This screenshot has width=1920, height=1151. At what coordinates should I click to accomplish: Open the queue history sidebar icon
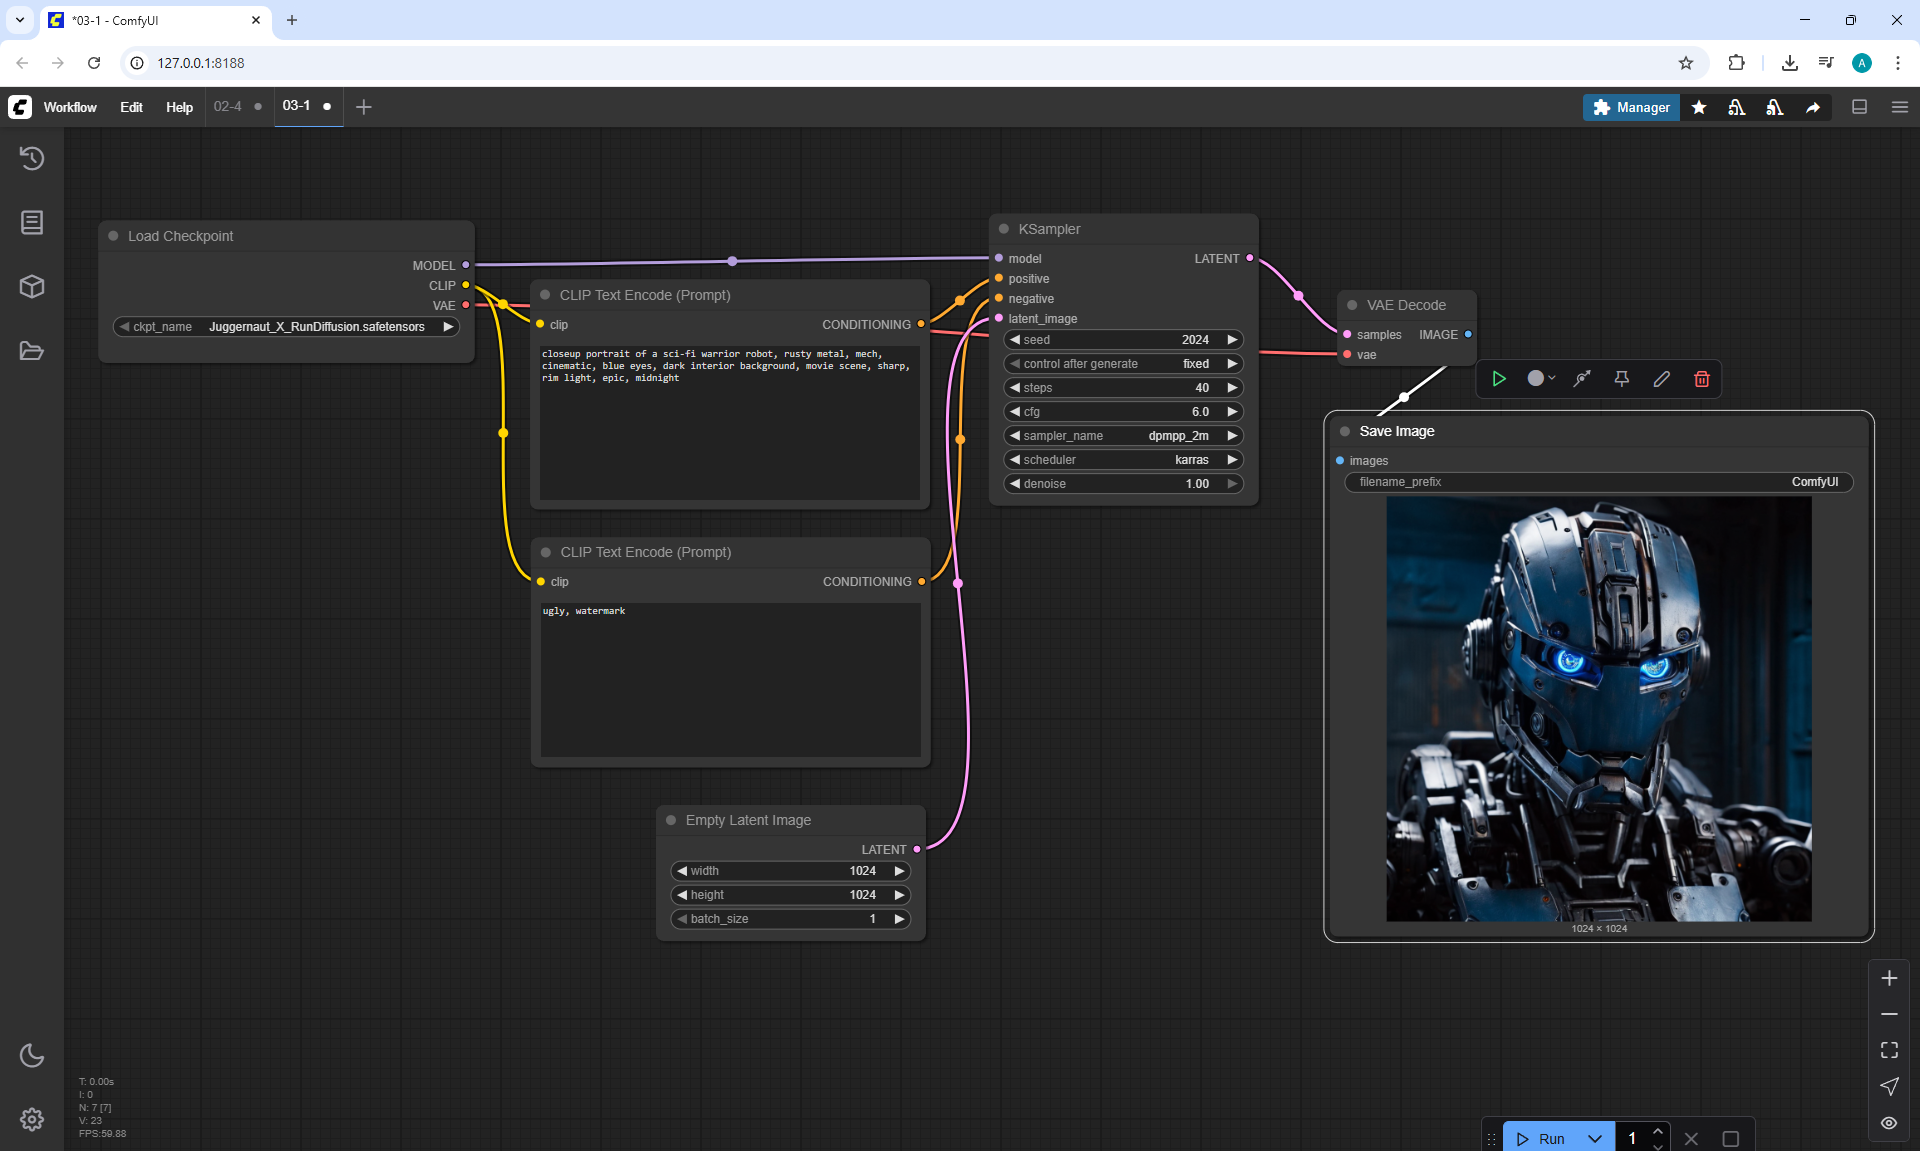pyautogui.click(x=32, y=158)
